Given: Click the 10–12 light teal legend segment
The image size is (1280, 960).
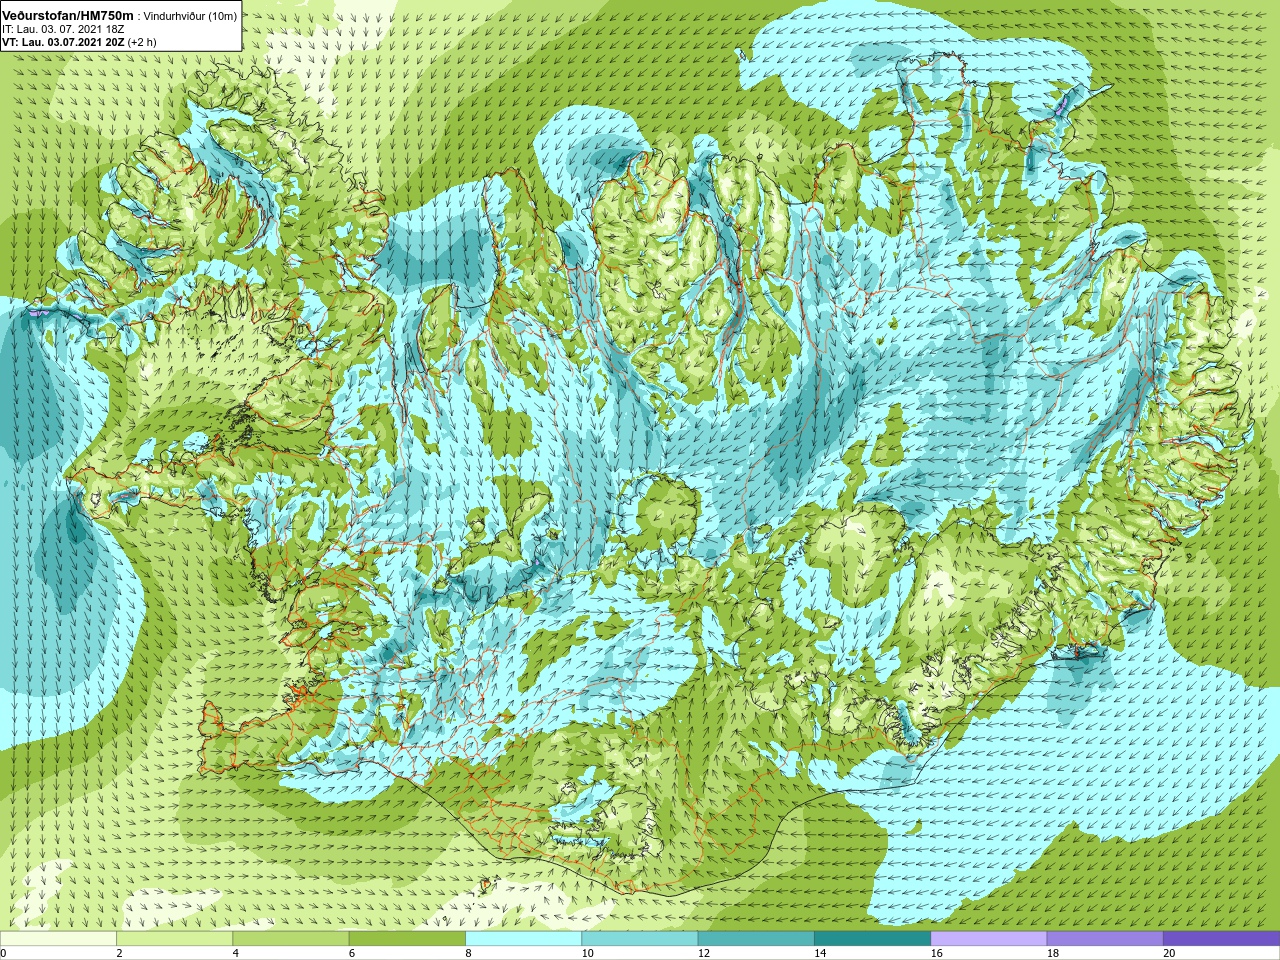Looking at the screenshot, I should tap(640, 939).
